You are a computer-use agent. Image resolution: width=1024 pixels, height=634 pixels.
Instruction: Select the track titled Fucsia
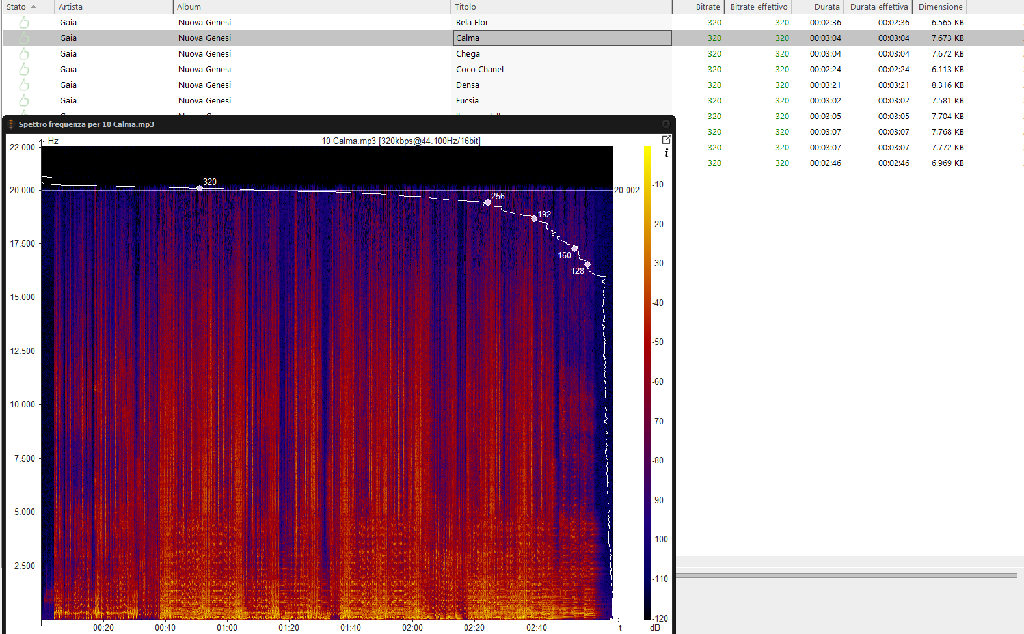tap(468, 101)
